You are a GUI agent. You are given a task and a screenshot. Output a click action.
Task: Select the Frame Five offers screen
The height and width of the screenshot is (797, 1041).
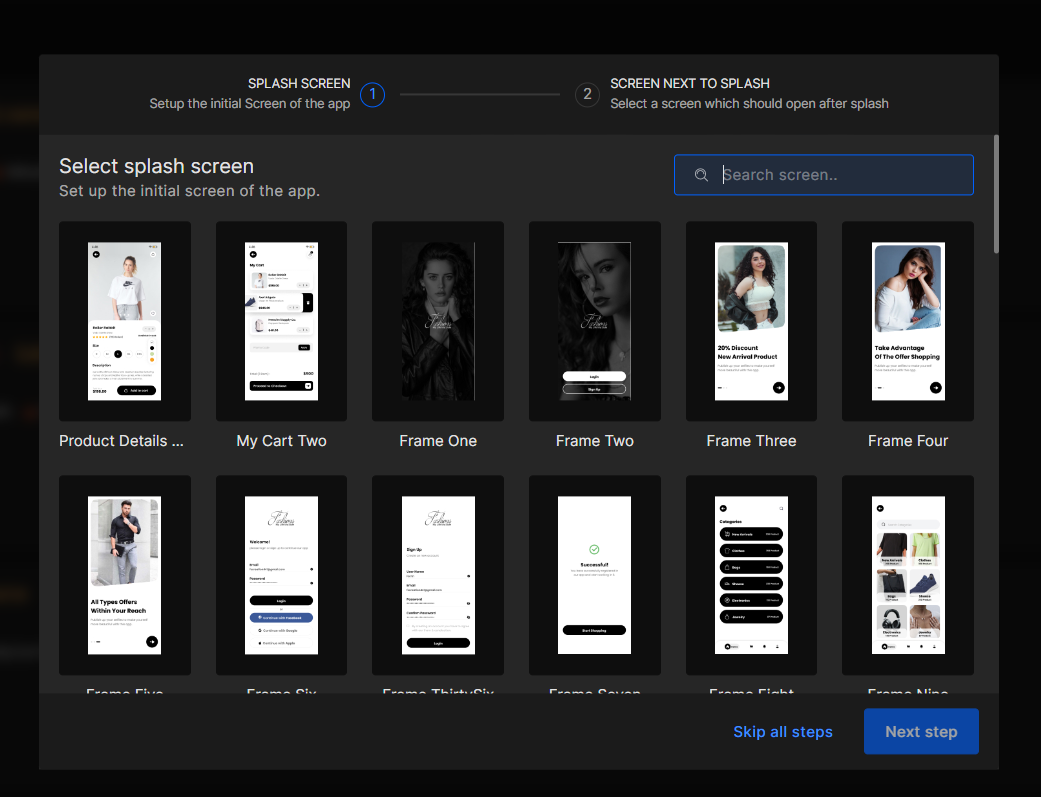pyautogui.click(x=124, y=575)
